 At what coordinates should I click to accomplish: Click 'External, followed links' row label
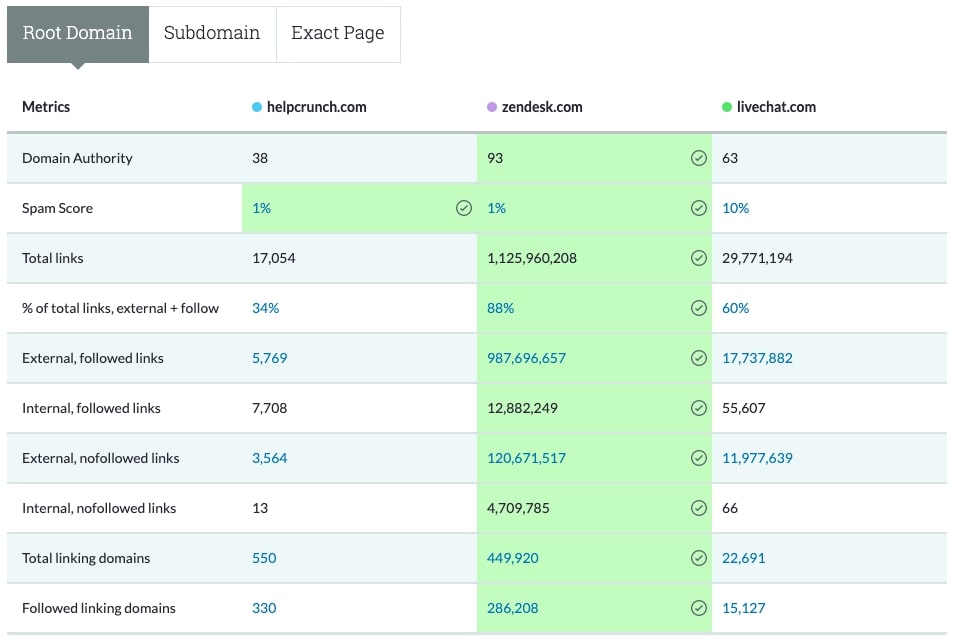click(93, 358)
